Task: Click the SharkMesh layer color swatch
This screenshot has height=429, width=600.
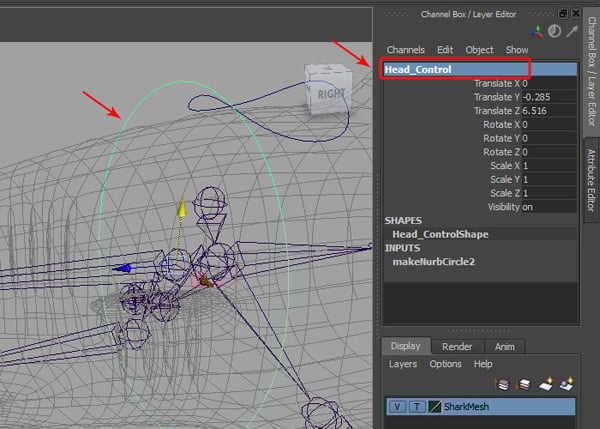Action: (434, 407)
